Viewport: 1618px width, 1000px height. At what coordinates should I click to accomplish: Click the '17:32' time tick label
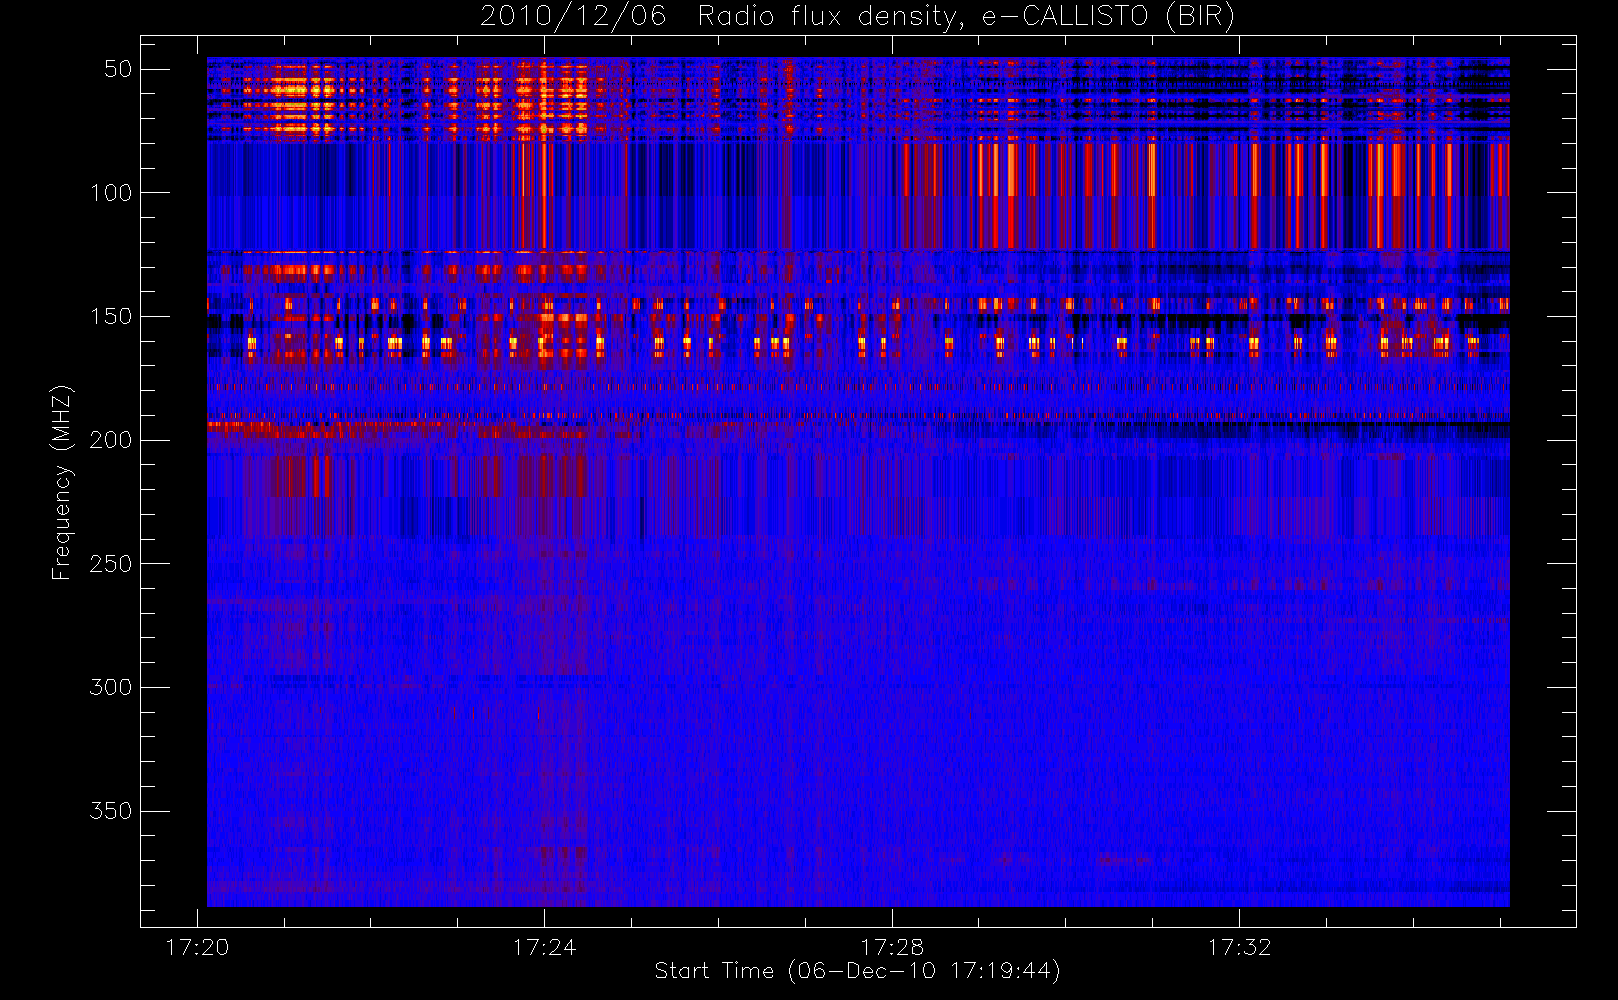pos(1239,947)
